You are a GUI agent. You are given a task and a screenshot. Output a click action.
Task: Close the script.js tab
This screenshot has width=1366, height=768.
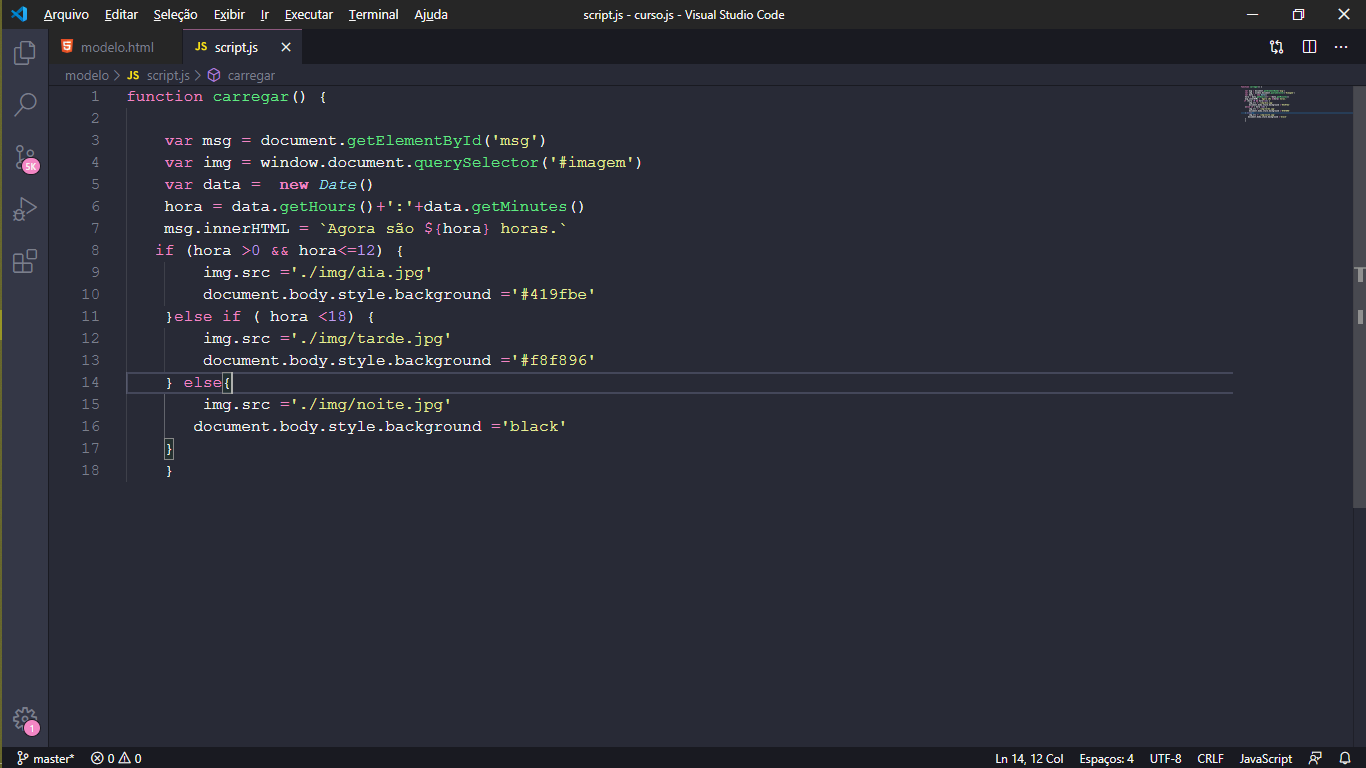pyautogui.click(x=286, y=47)
